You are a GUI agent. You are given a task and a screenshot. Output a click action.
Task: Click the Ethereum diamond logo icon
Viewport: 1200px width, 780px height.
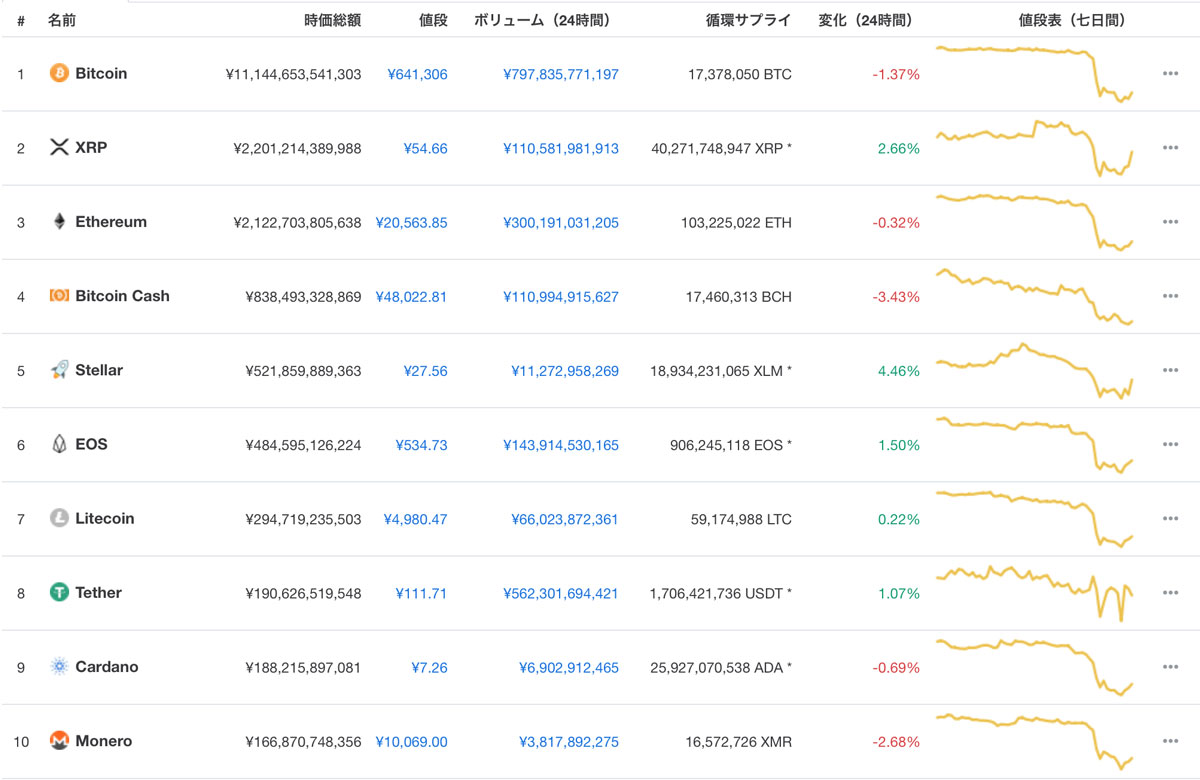click(59, 222)
